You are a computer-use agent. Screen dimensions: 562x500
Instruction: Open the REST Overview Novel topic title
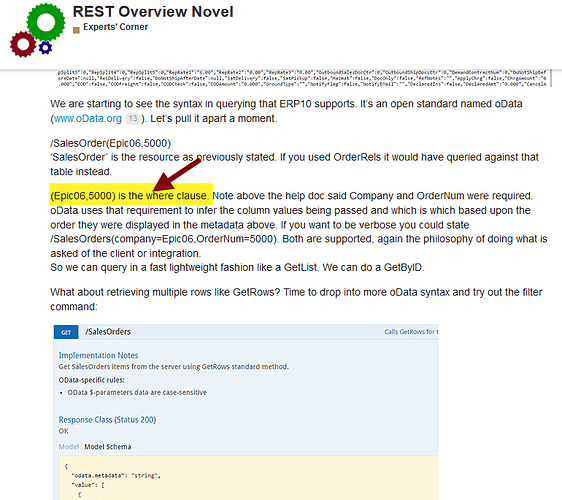tap(153, 12)
